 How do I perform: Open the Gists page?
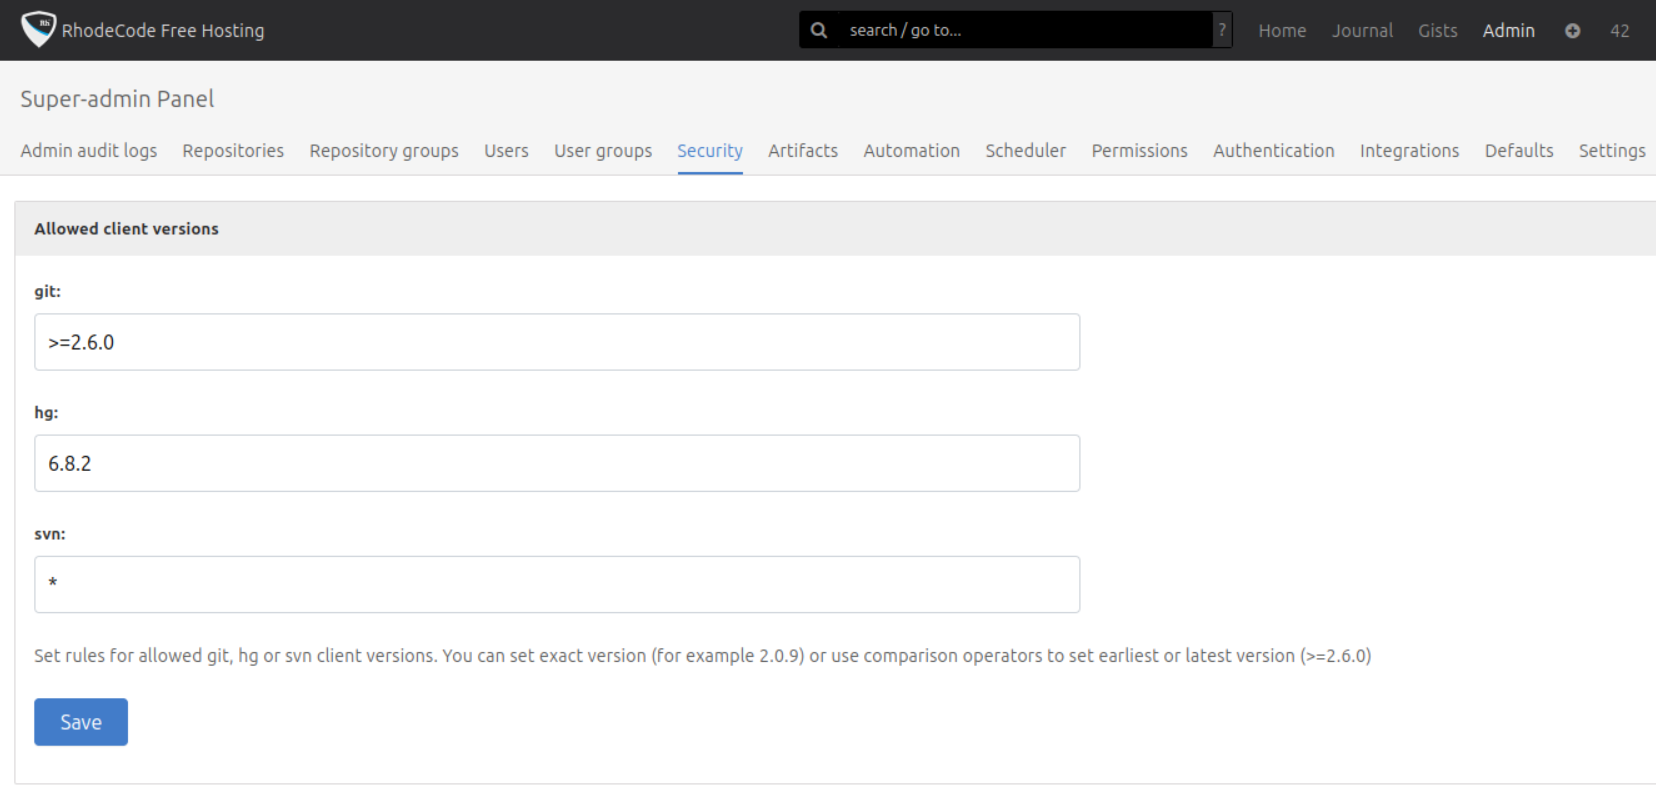(x=1437, y=31)
